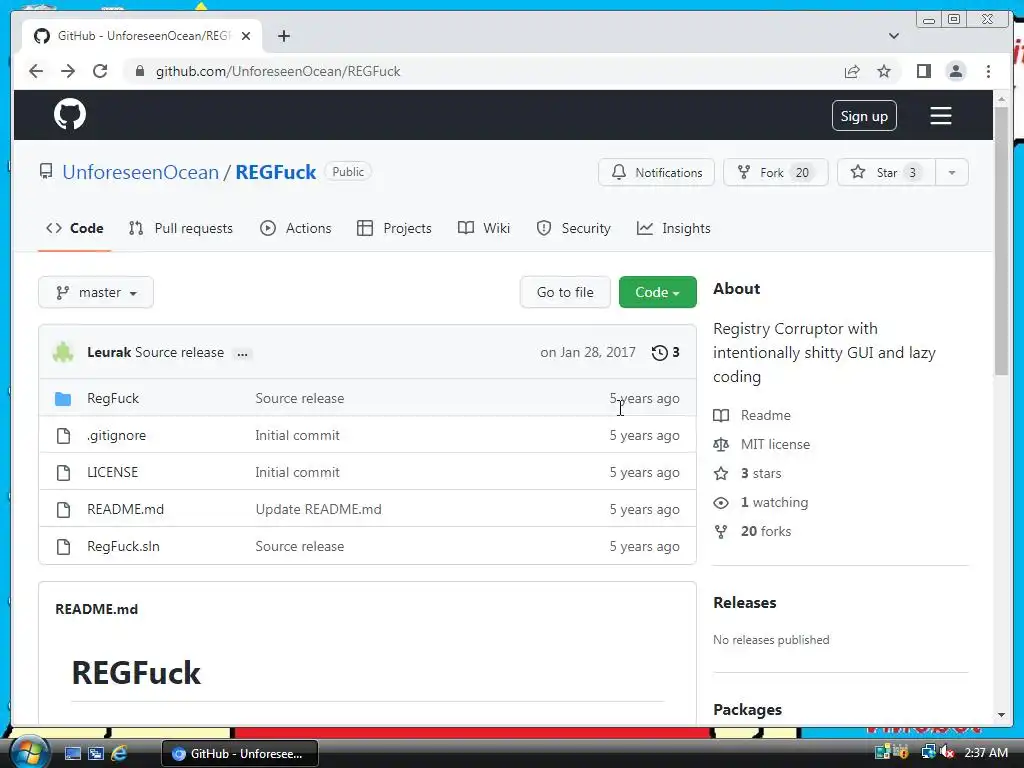Open the hamburger navigation menu

coord(940,116)
